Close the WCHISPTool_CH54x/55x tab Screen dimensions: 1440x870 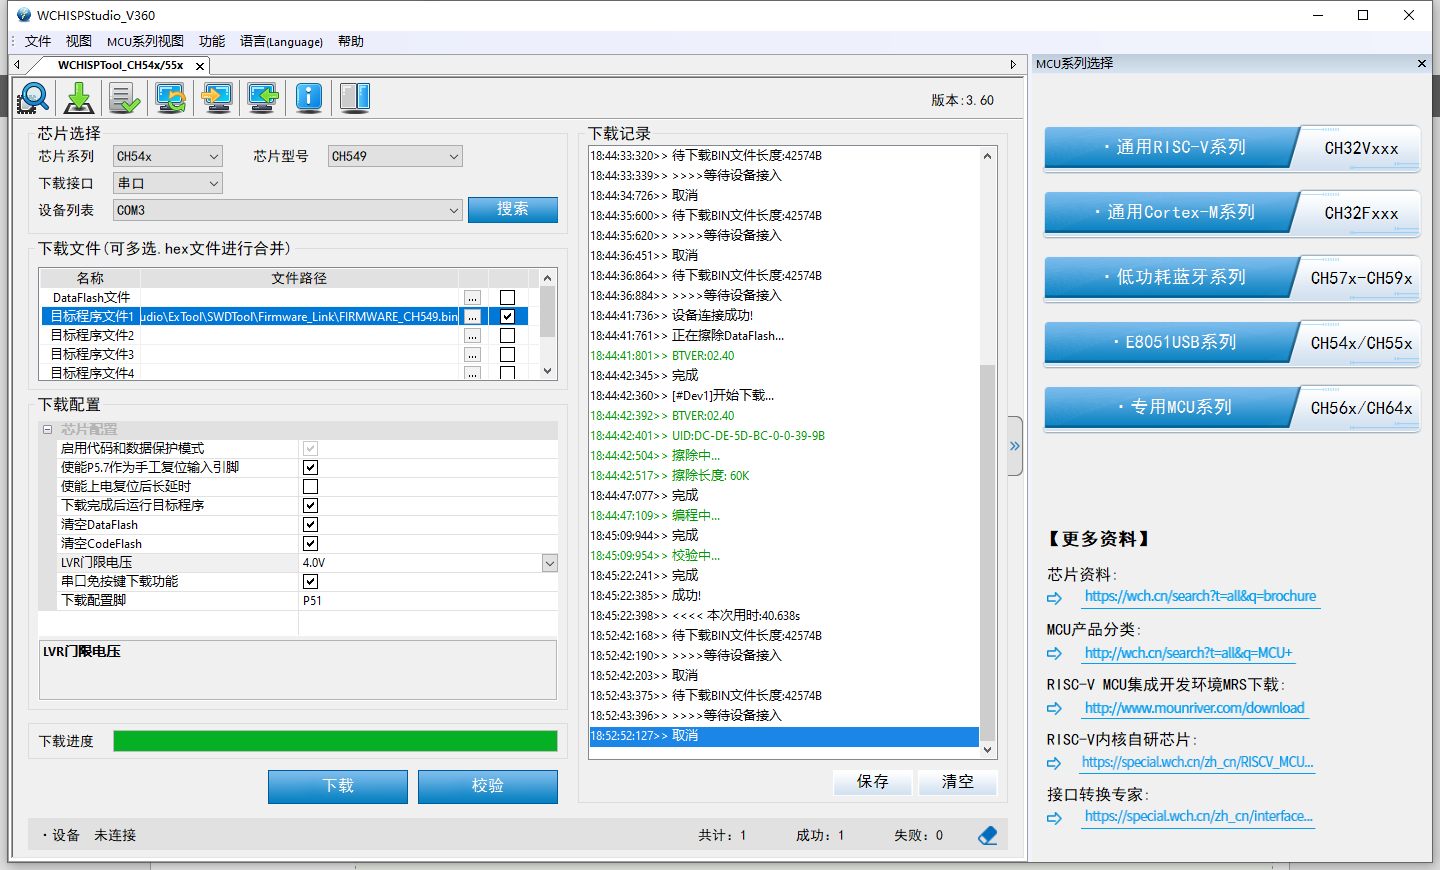[200, 66]
